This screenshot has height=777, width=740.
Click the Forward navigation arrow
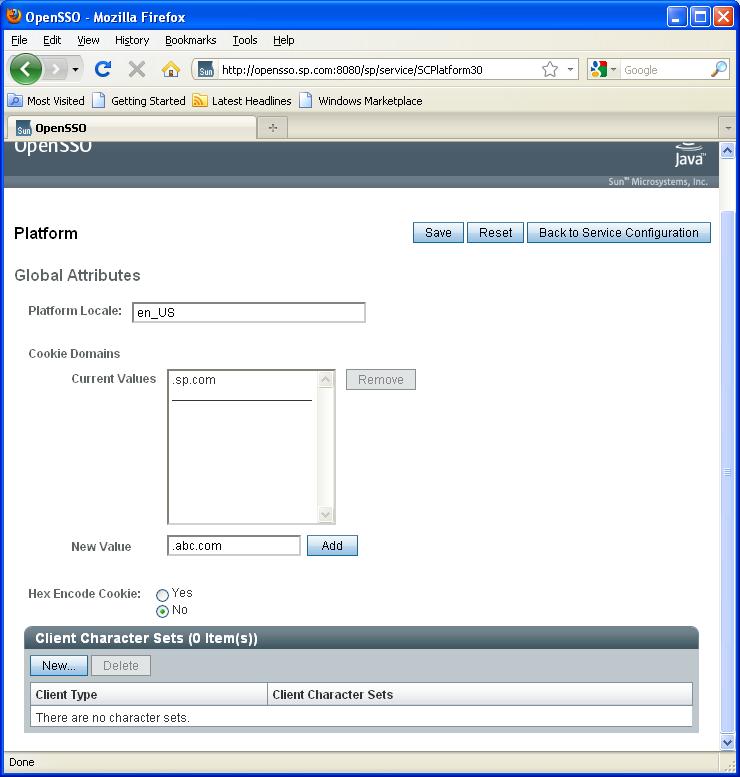[x=56, y=69]
